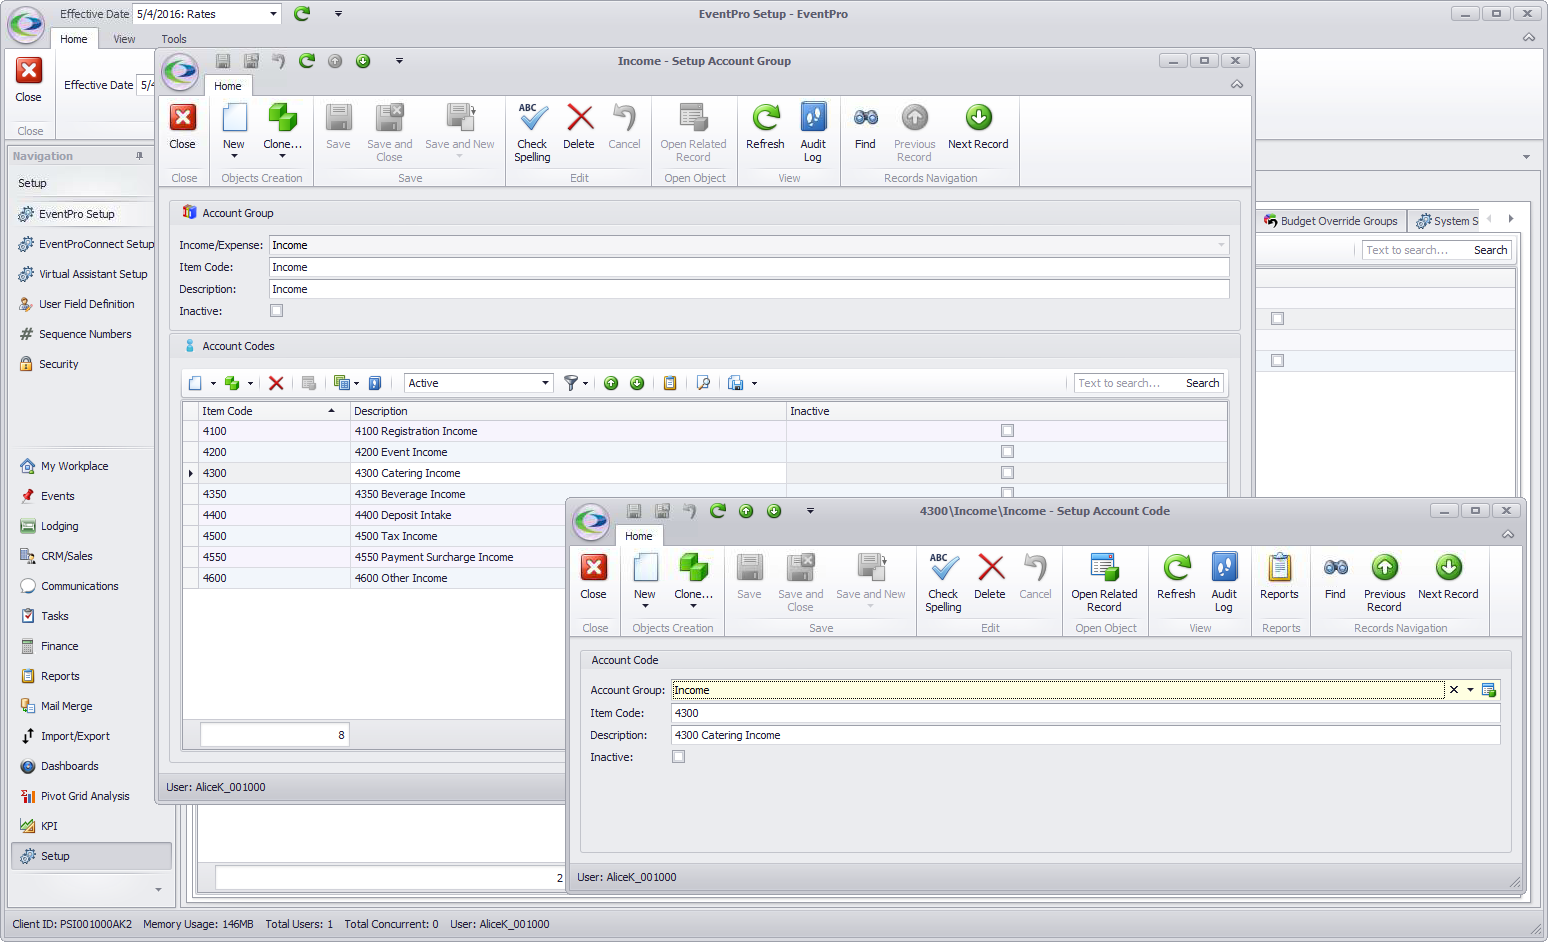Click green down arrow in Account Codes toolbar

click(637, 383)
